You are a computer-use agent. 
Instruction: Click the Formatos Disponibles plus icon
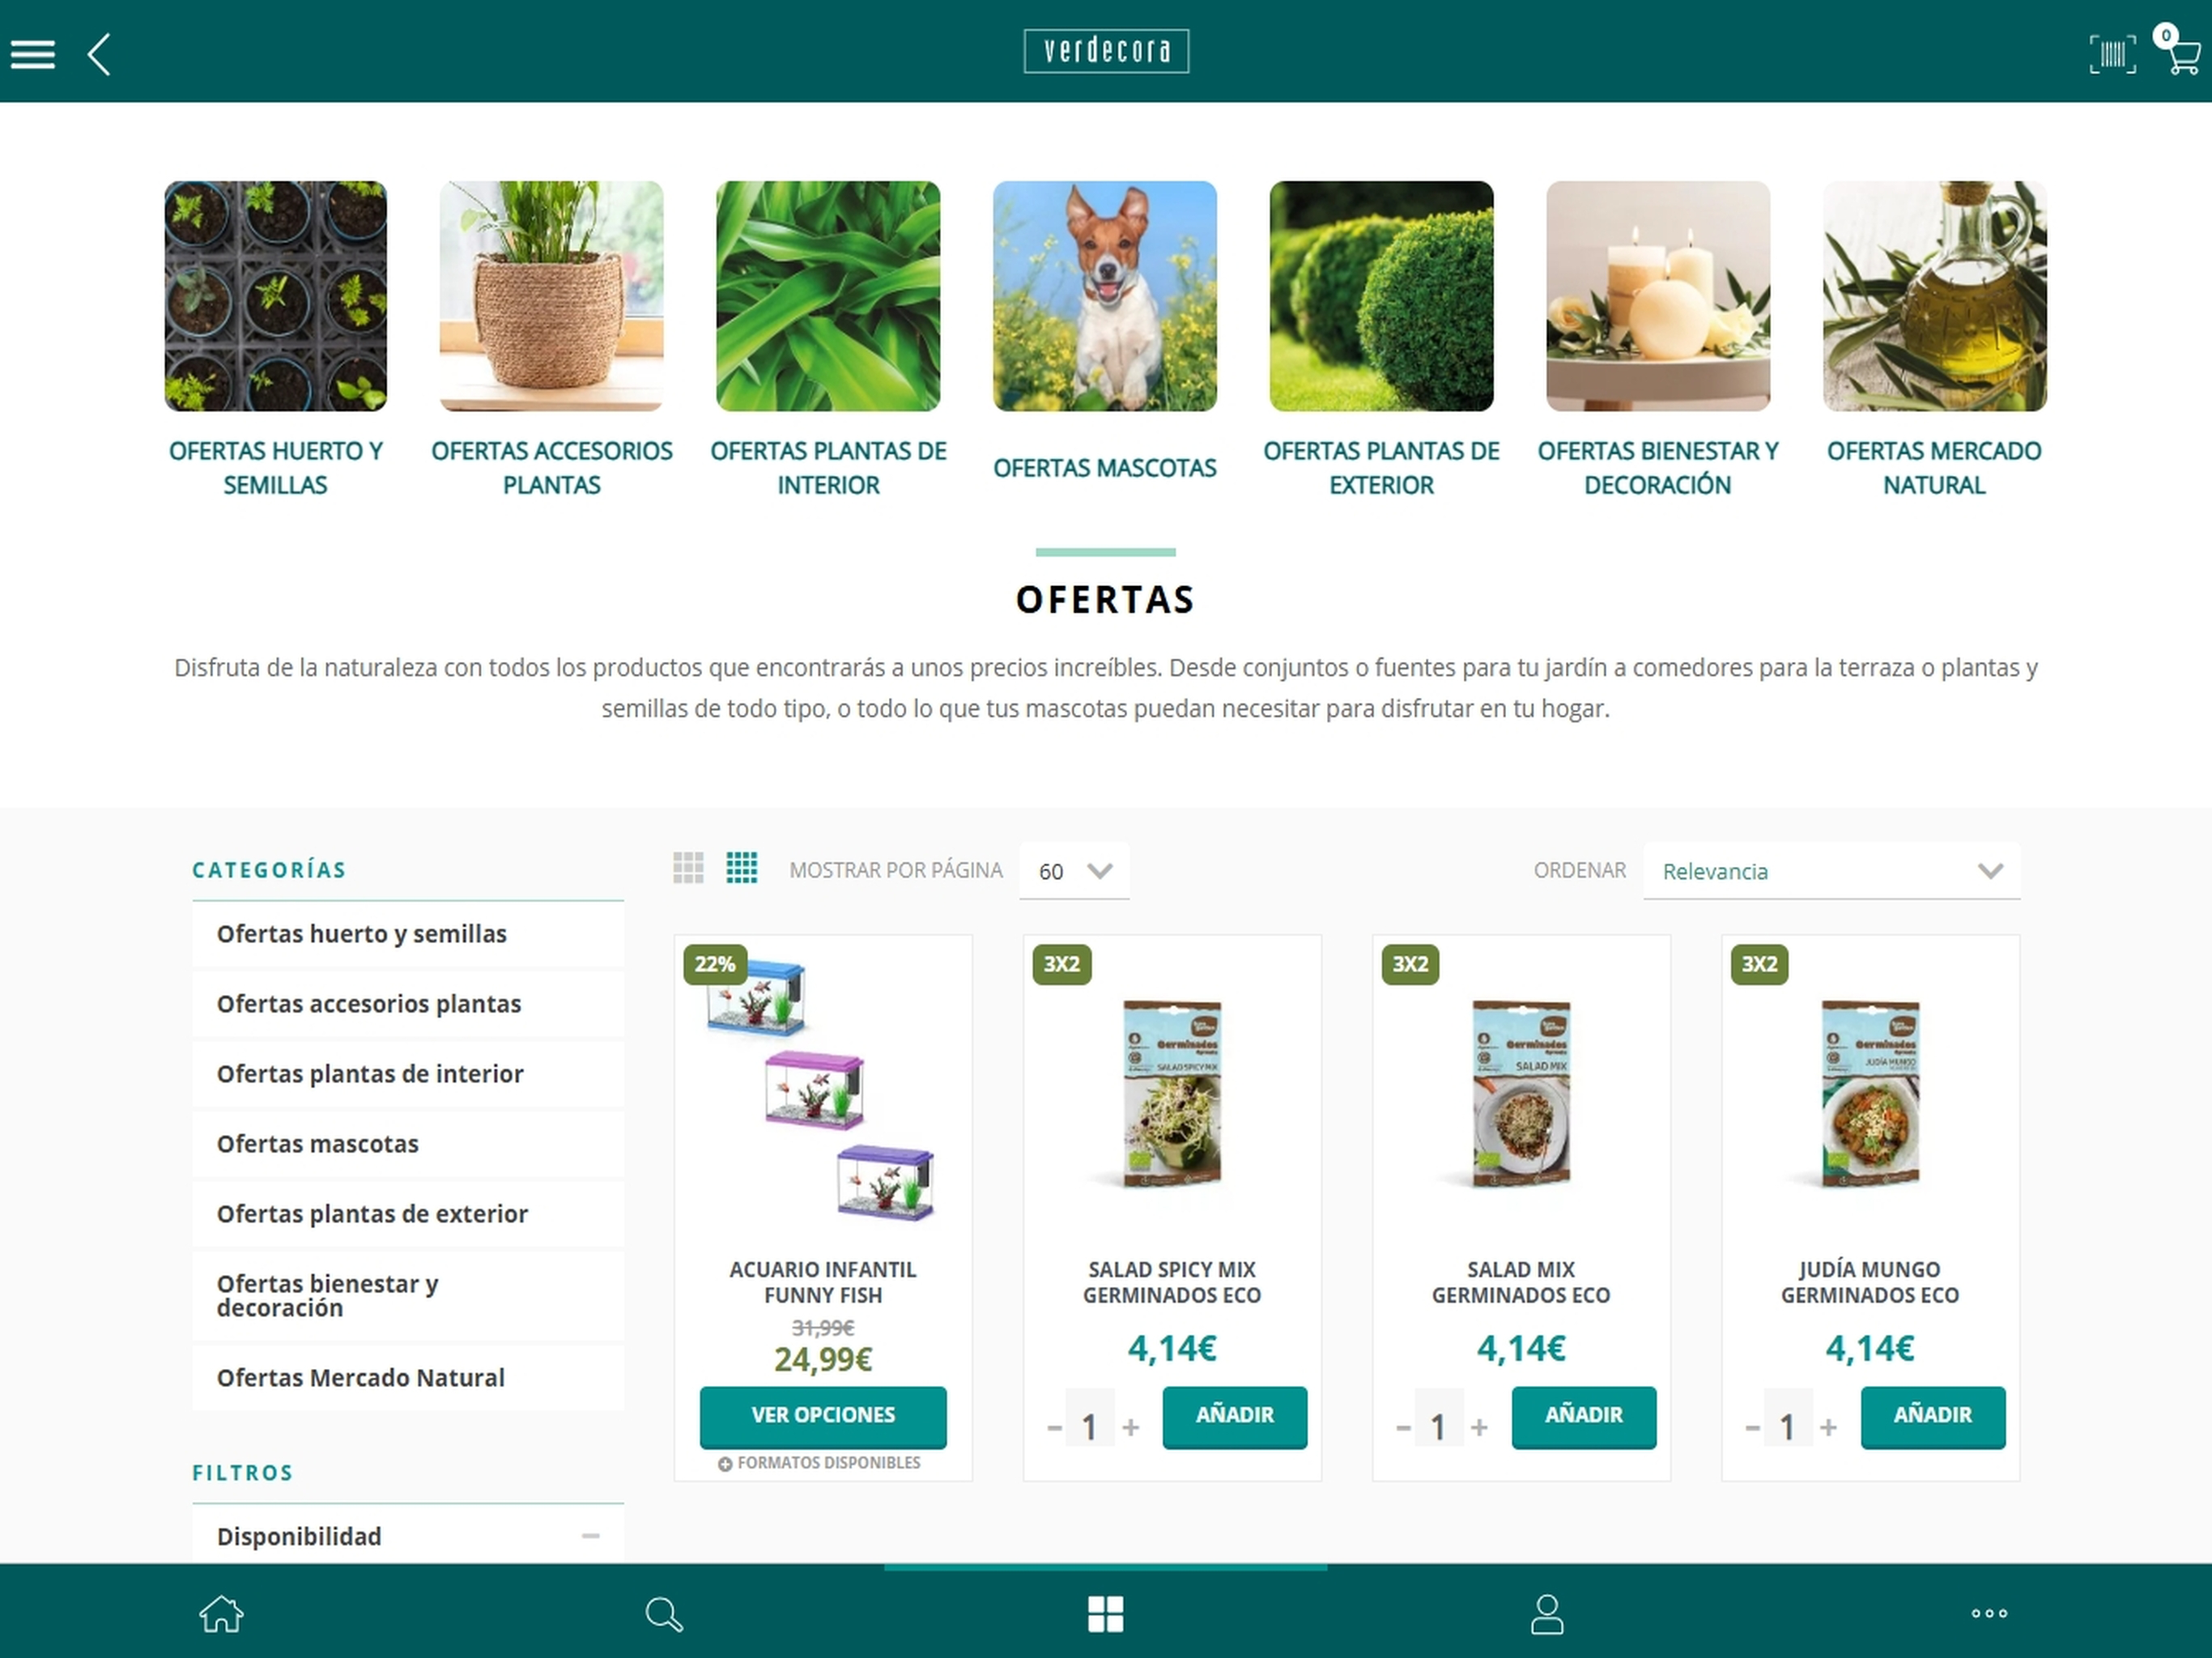point(725,1464)
